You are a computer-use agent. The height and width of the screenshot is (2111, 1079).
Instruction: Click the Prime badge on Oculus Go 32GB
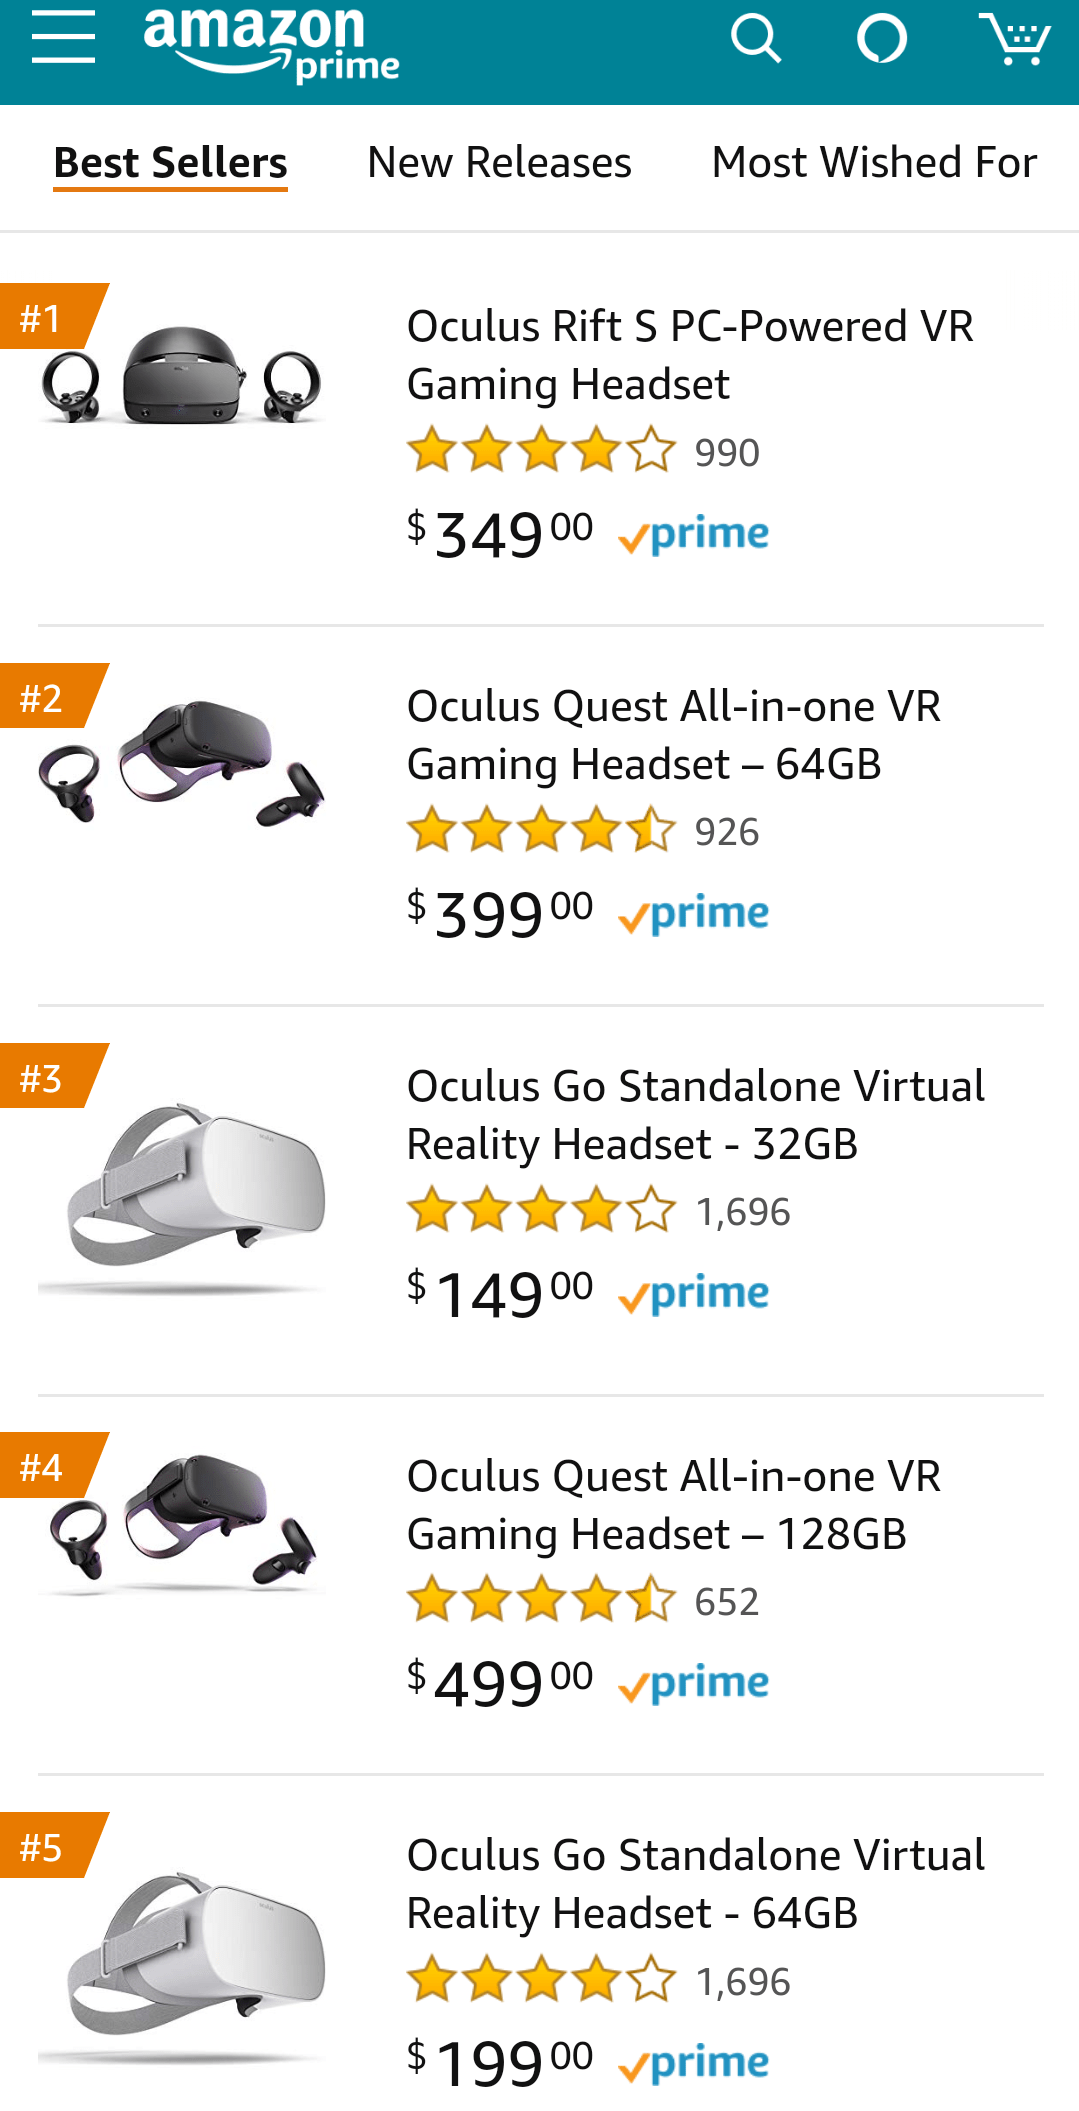[694, 1292]
